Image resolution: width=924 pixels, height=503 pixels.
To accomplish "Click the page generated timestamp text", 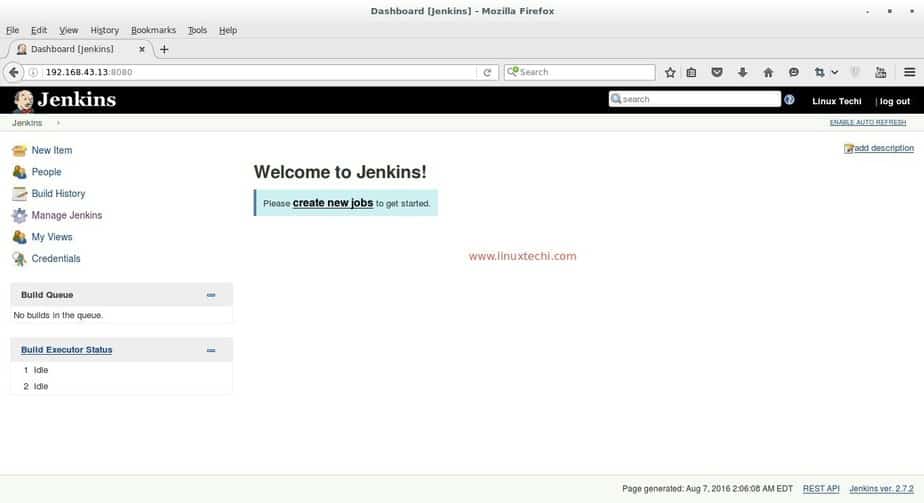I will [707, 489].
